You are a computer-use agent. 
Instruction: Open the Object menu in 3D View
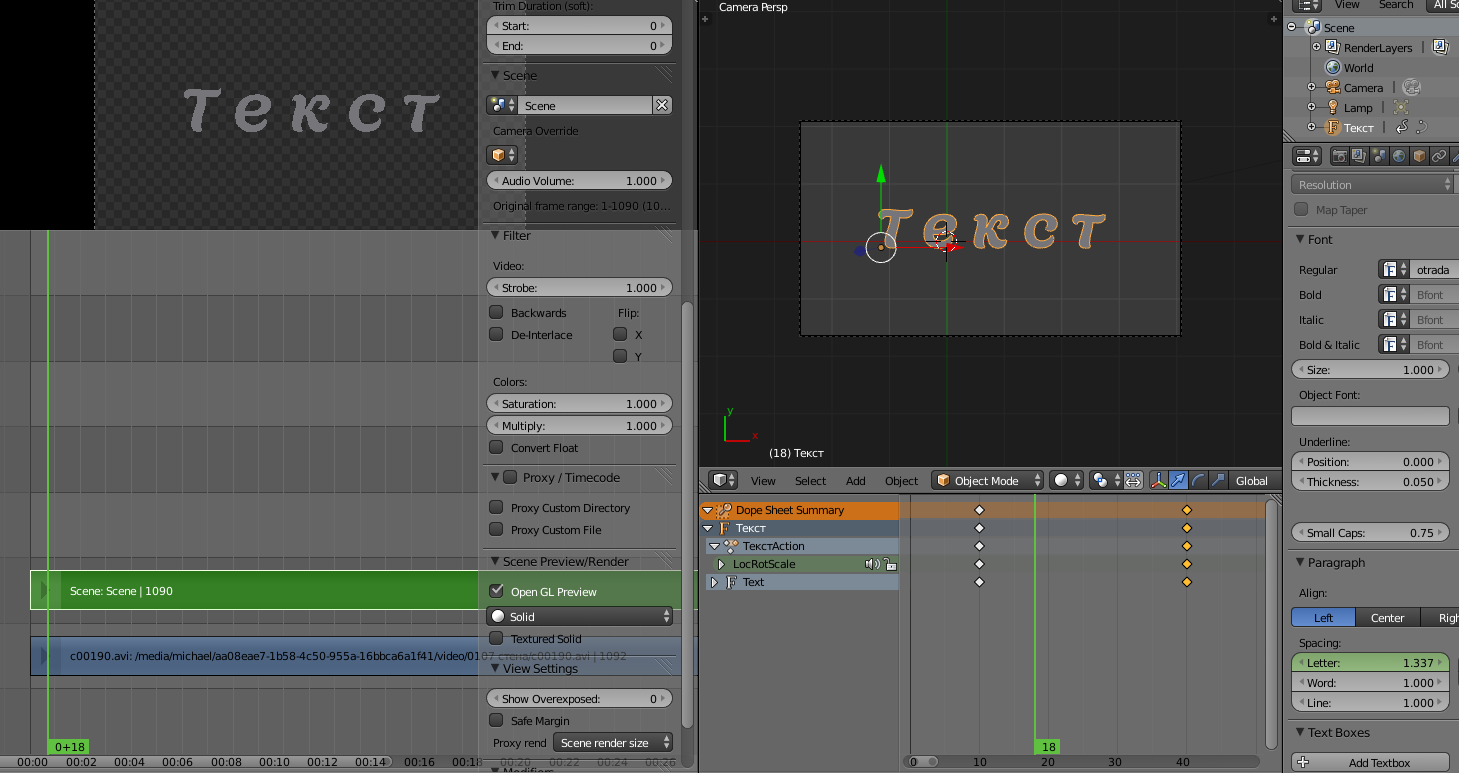click(x=901, y=481)
